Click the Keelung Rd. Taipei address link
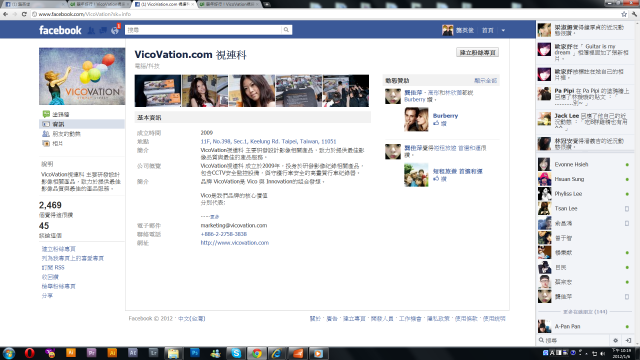 click(x=268, y=142)
